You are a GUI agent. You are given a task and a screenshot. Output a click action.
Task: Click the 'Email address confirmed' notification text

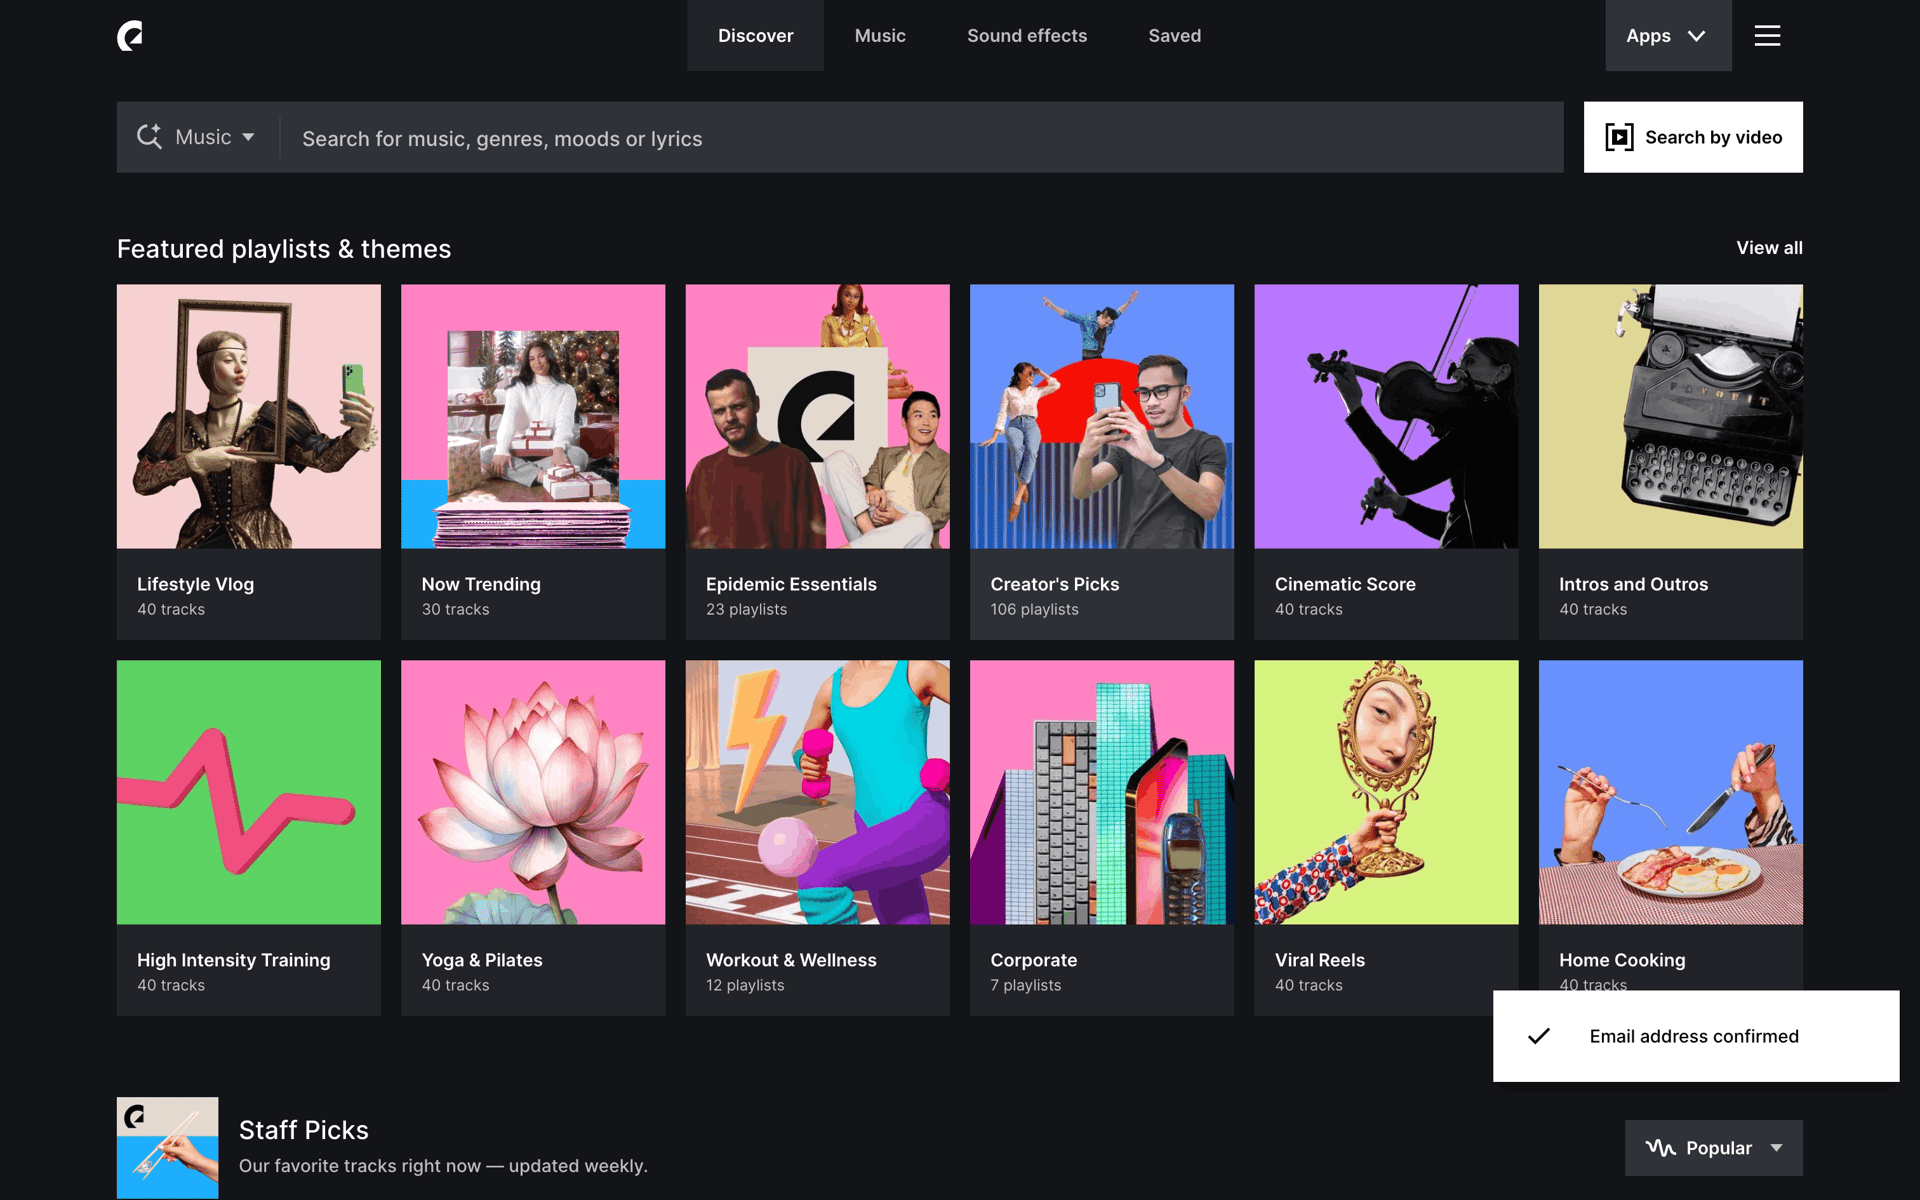[1694, 1036]
